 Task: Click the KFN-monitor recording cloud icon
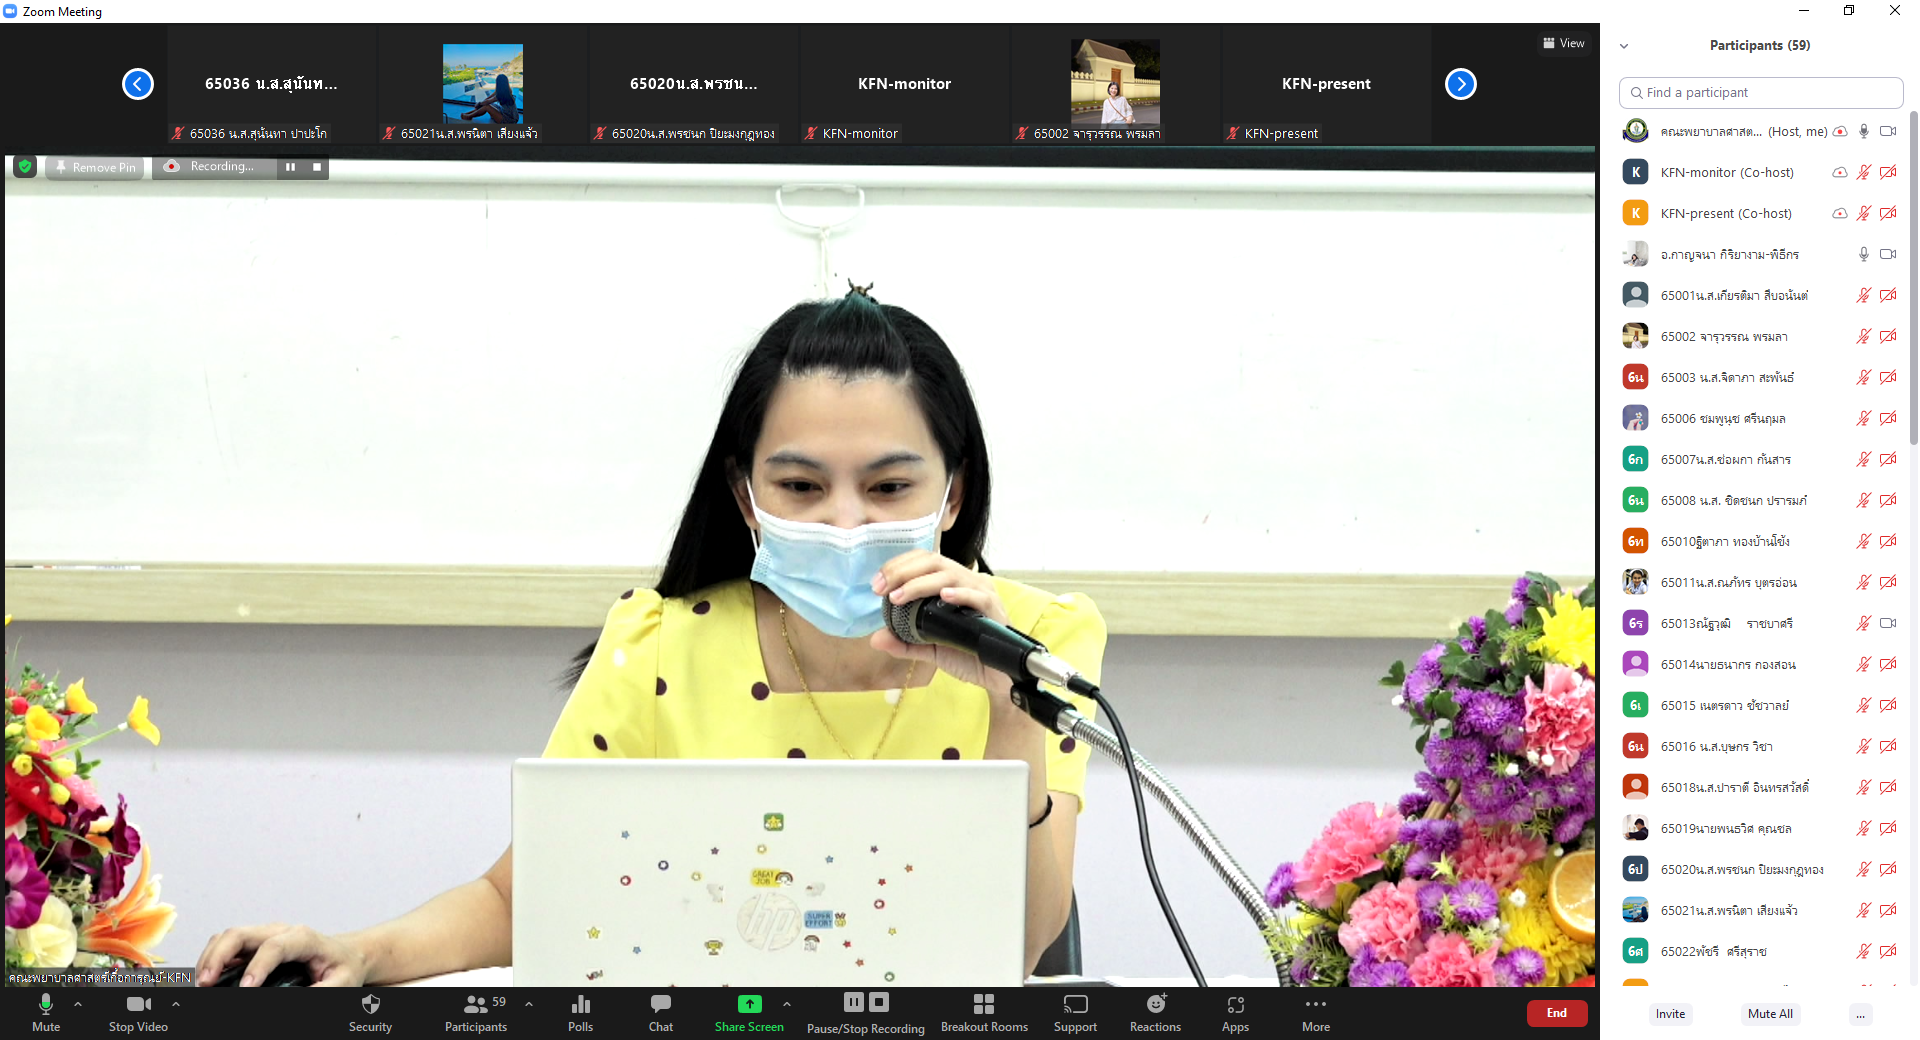1840,172
